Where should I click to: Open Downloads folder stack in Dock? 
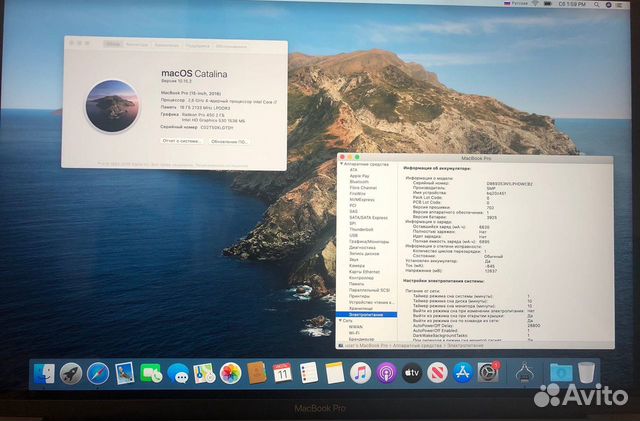coord(561,372)
